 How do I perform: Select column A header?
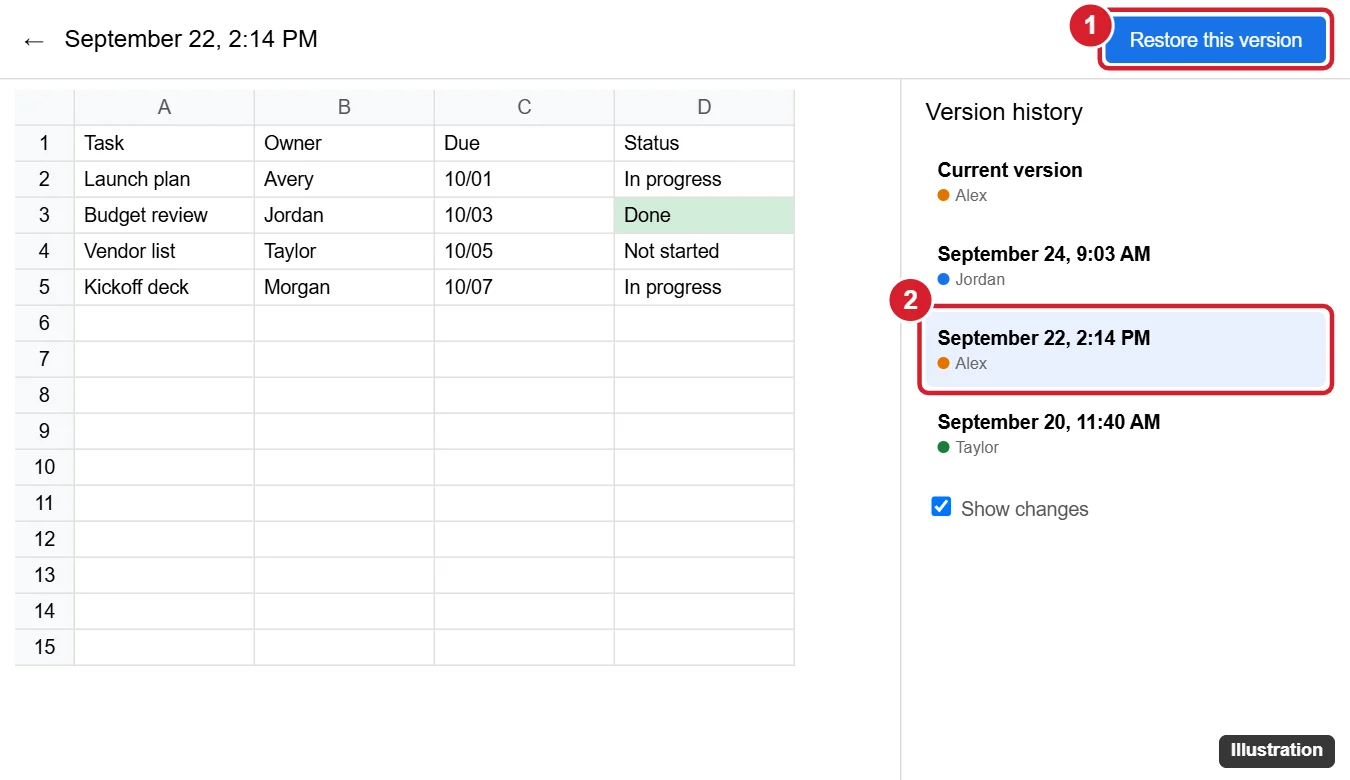(164, 107)
